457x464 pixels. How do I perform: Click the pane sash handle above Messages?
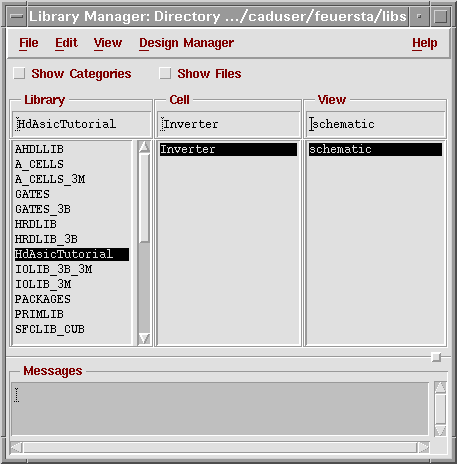[436, 357]
